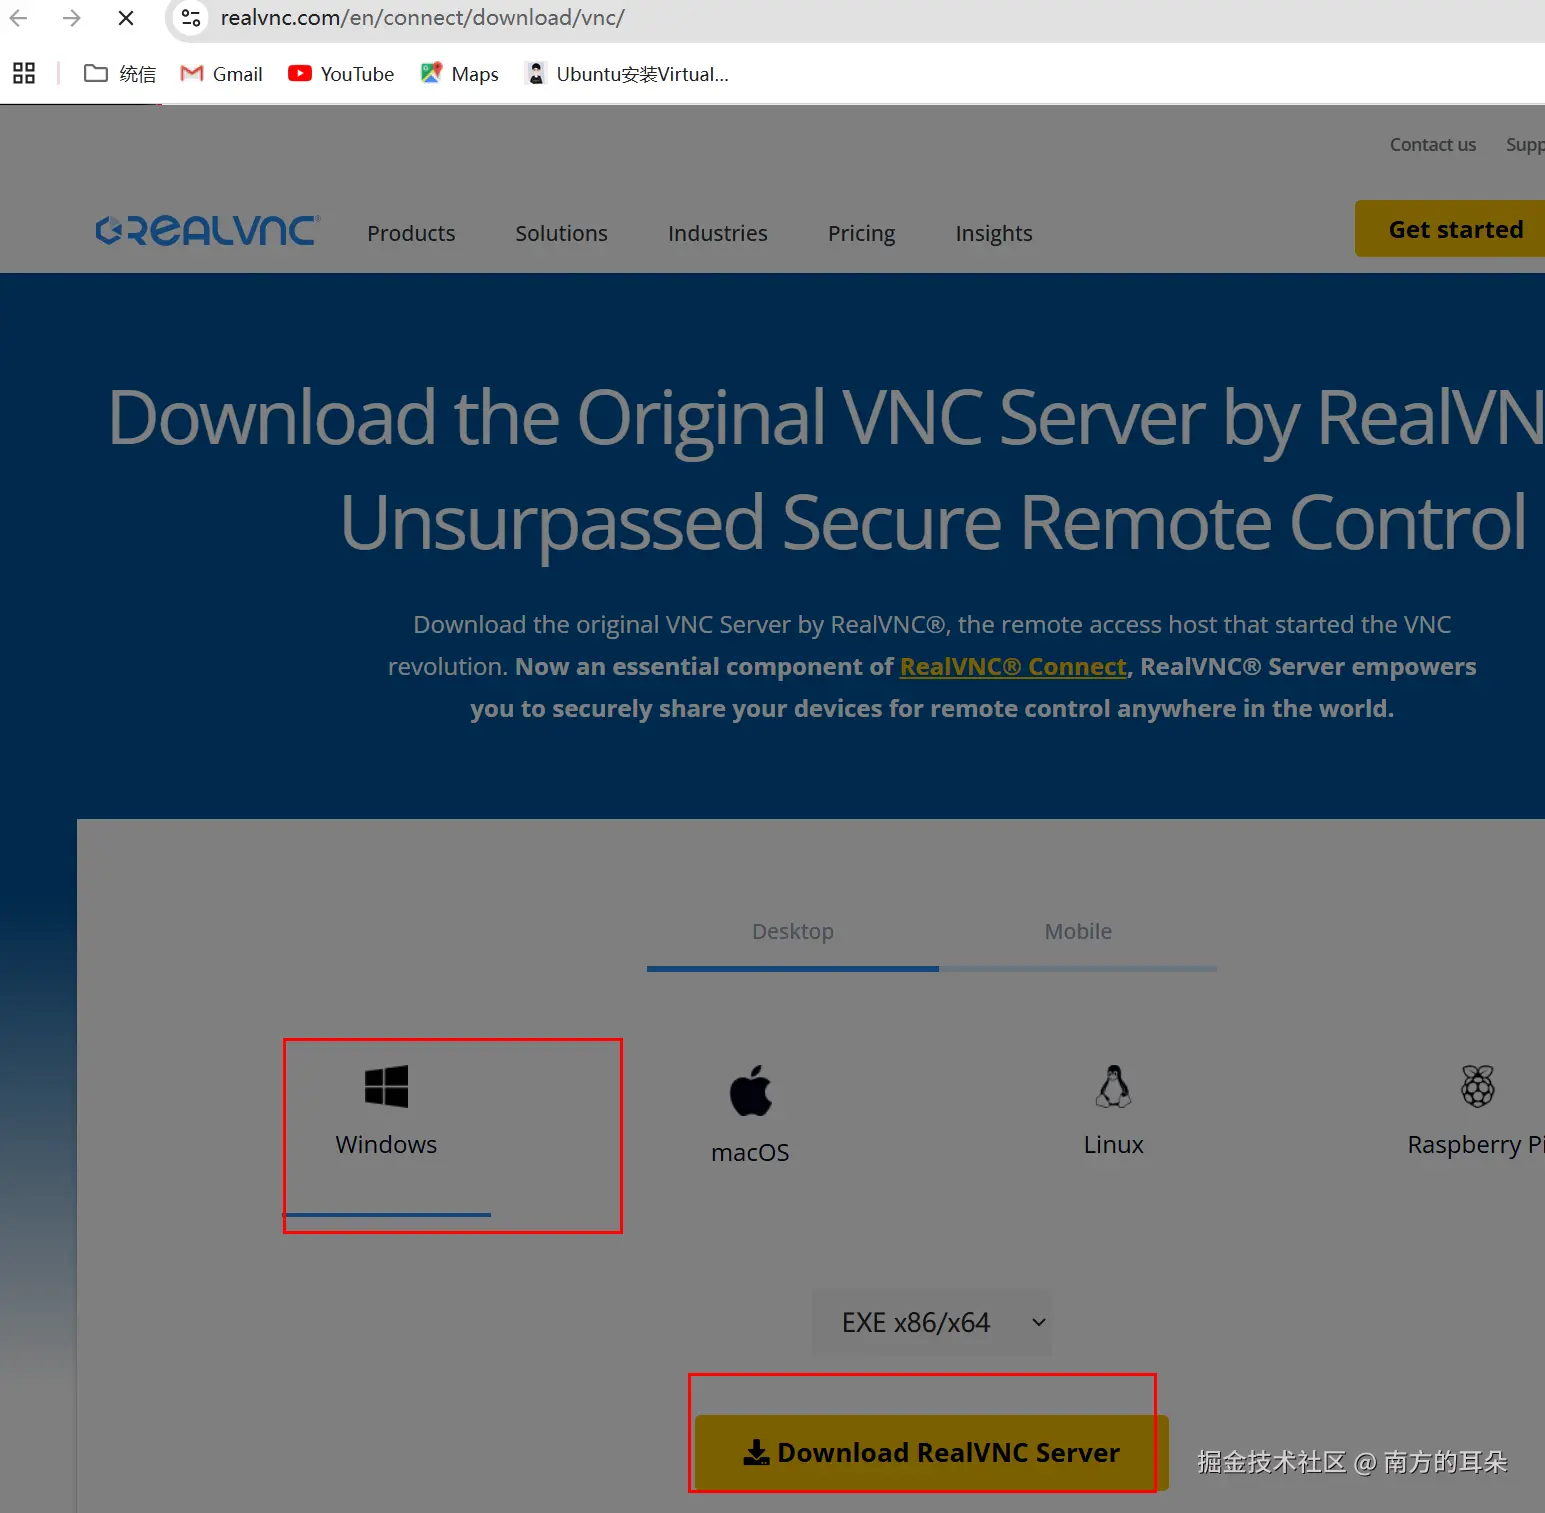Click the Download RealVNC Server button
Screen dimensions: 1545x1513
931,1452
